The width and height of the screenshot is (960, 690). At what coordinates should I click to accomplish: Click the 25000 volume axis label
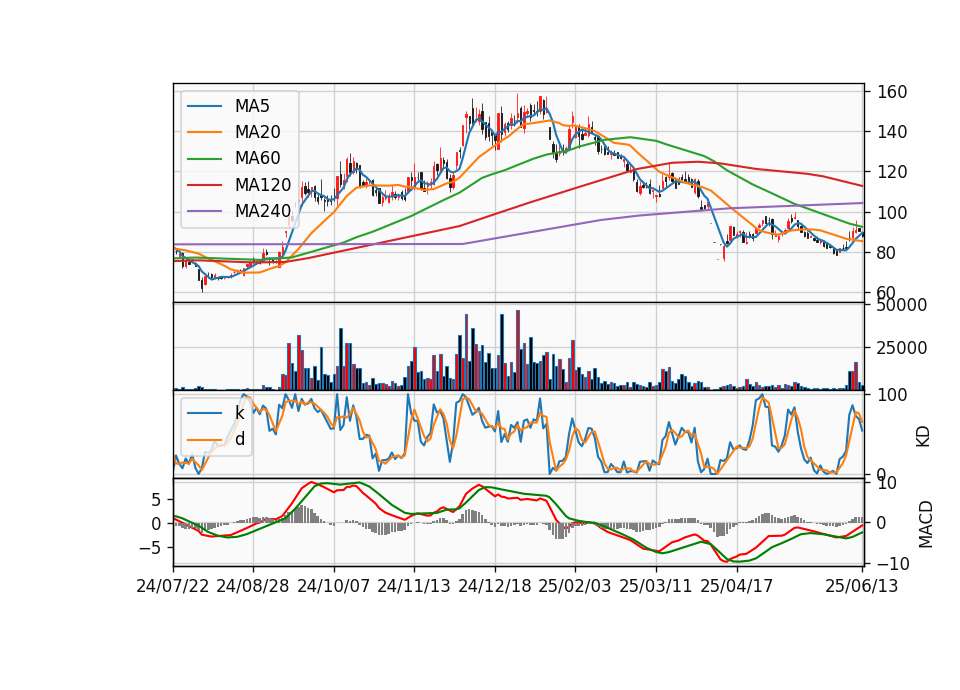coord(901,348)
